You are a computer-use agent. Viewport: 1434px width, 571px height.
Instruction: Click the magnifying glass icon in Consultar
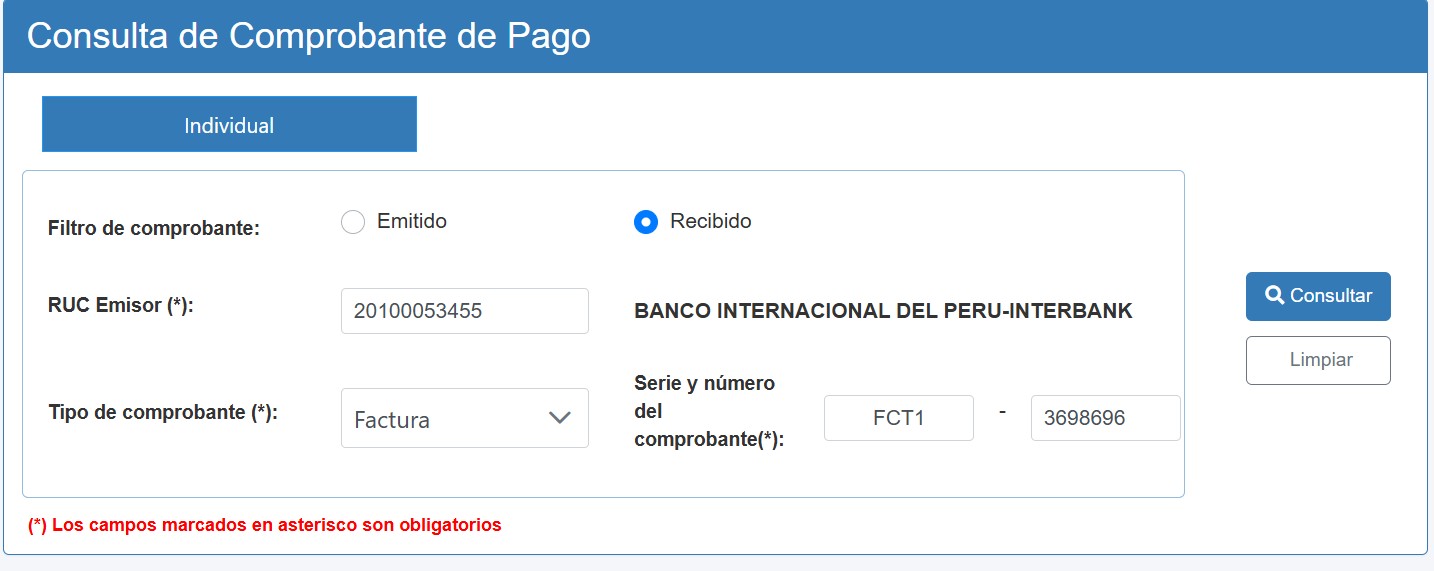pos(1275,296)
